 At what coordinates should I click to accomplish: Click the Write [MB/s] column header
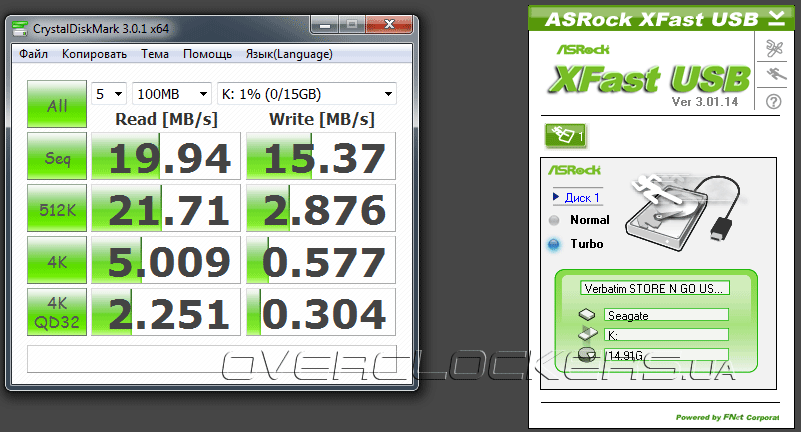coord(322,119)
